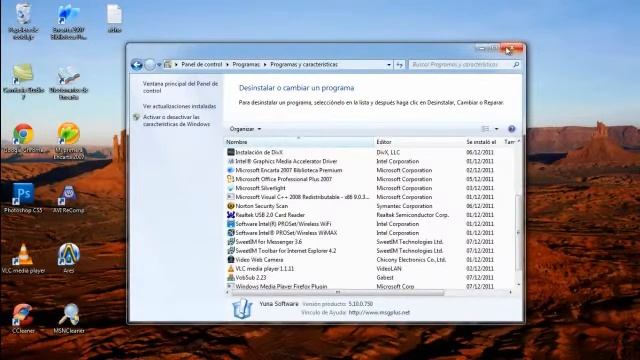The height and width of the screenshot is (360, 640).
Task: Select the blank file icon on desktop
Action: pyautogui.click(x=115, y=18)
